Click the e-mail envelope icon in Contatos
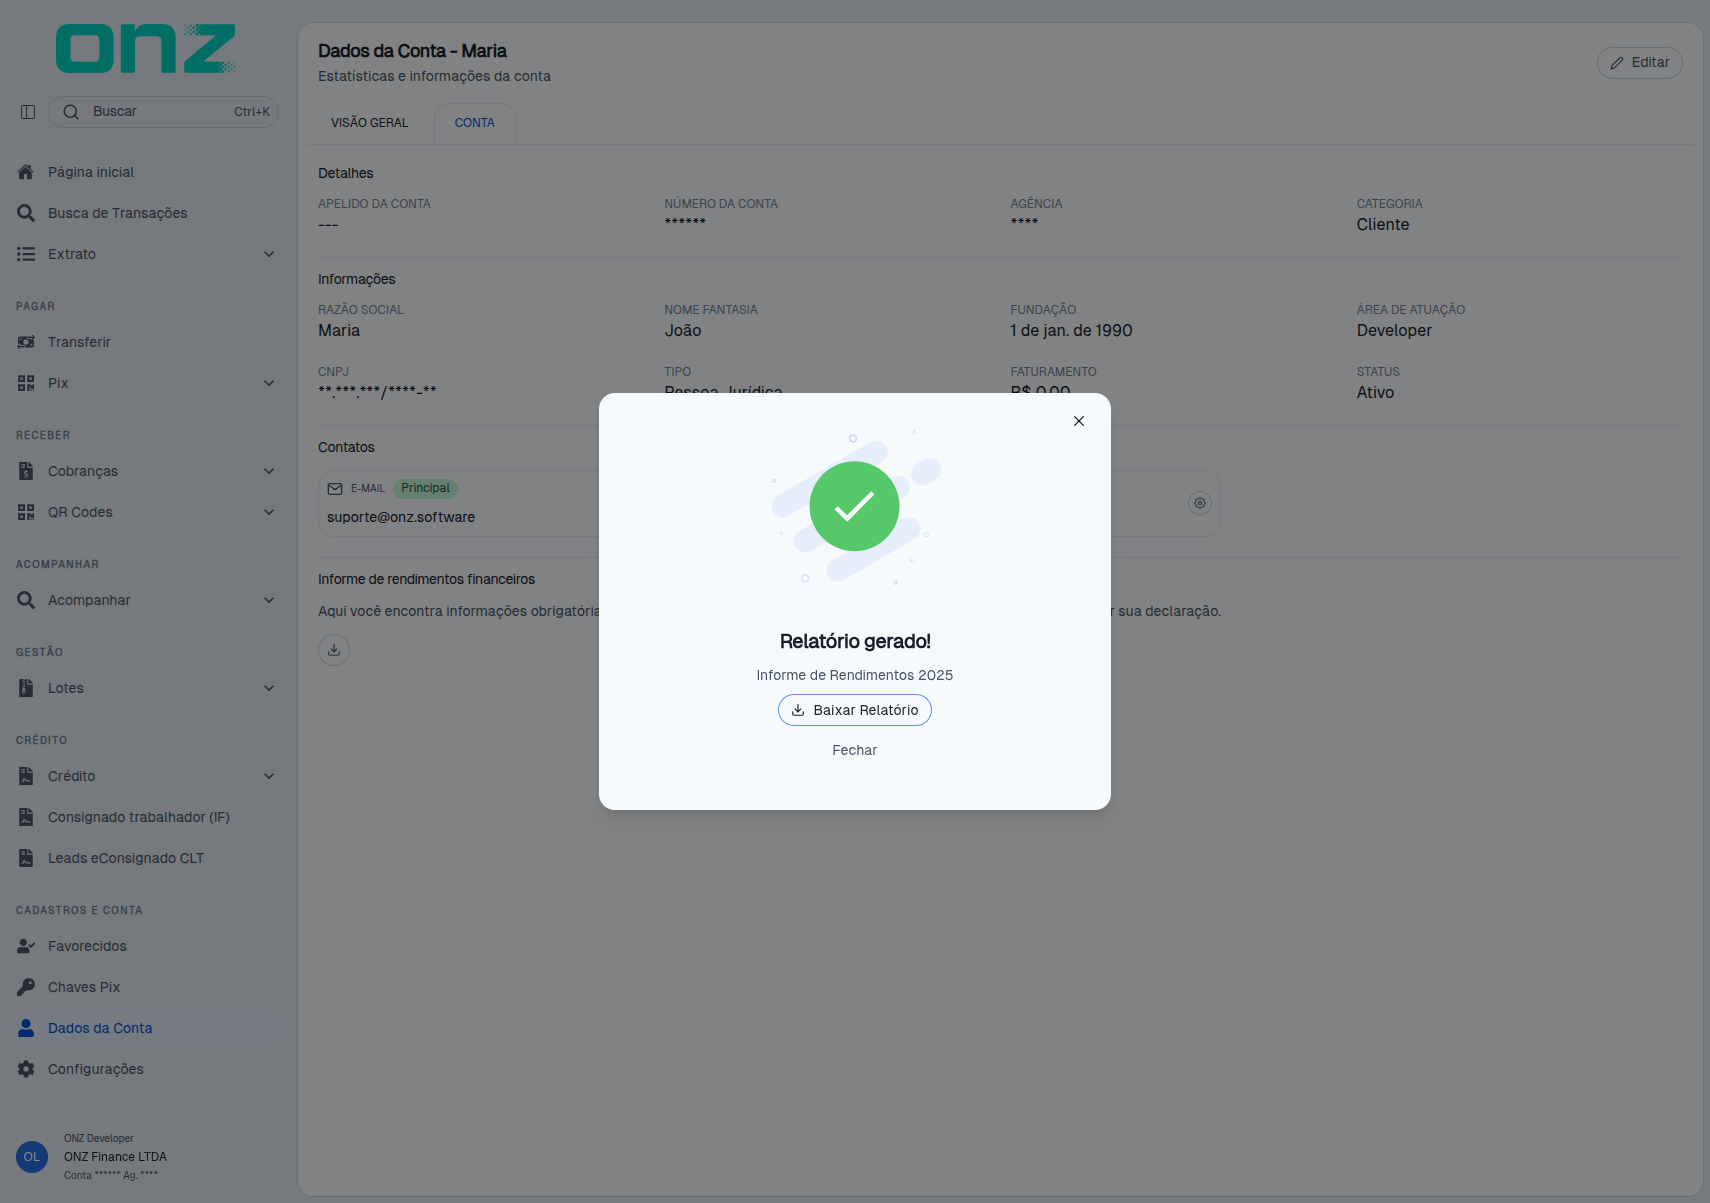This screenshot has height=1203, width=1710. point(335,489)
